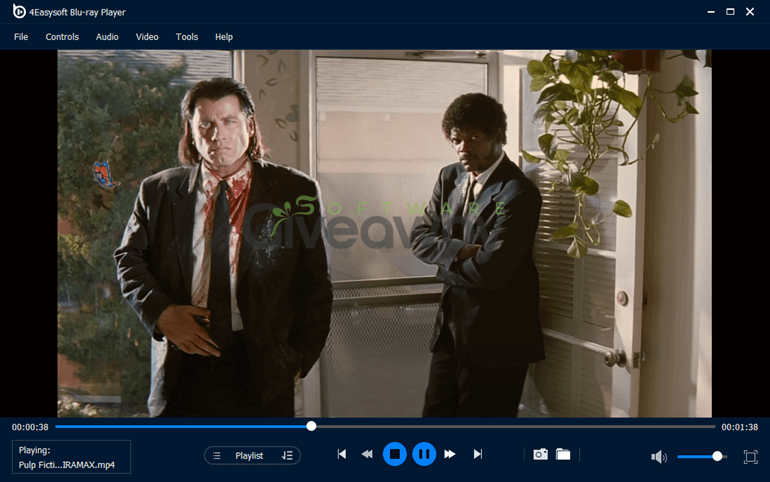770x482 pixels.
Task: Open the Video menu
Action: (x=147, y=37)
